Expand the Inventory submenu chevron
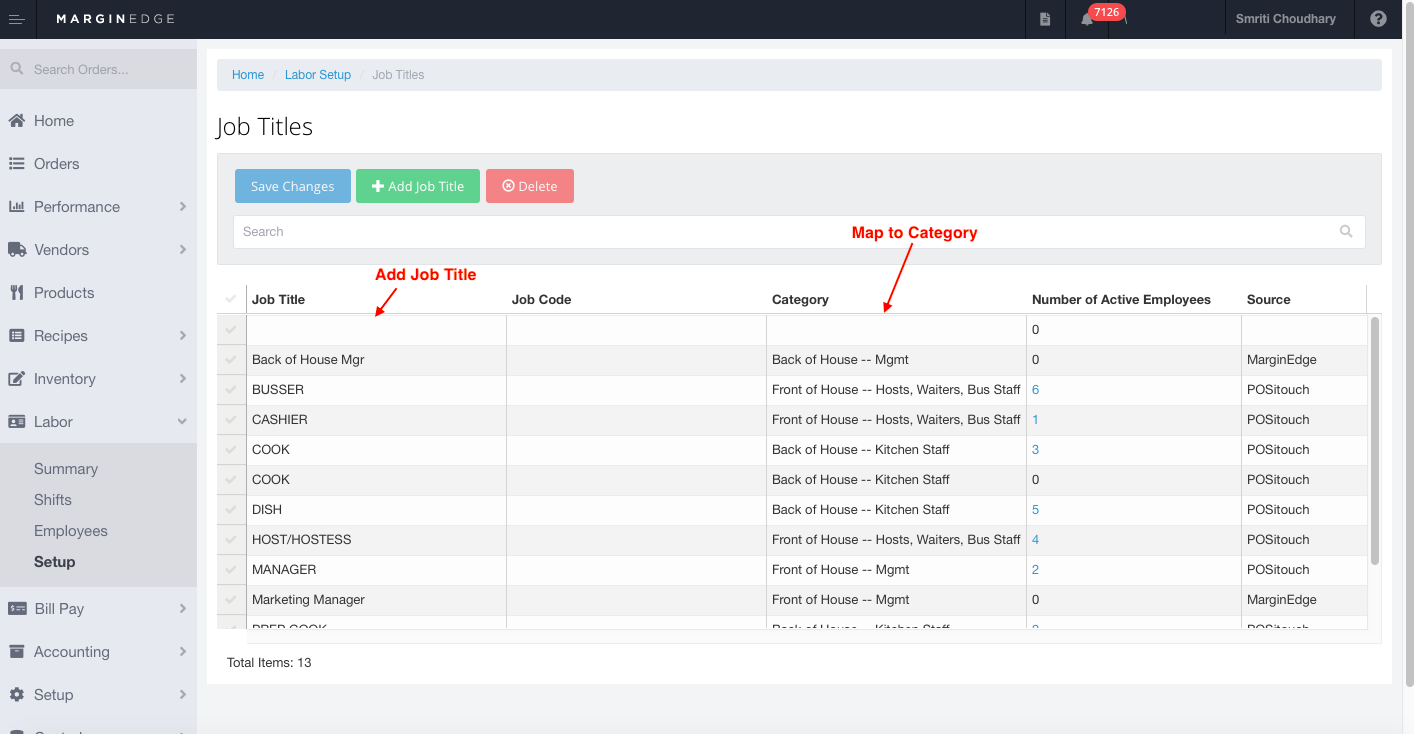1414x734 pixels. 183,379
